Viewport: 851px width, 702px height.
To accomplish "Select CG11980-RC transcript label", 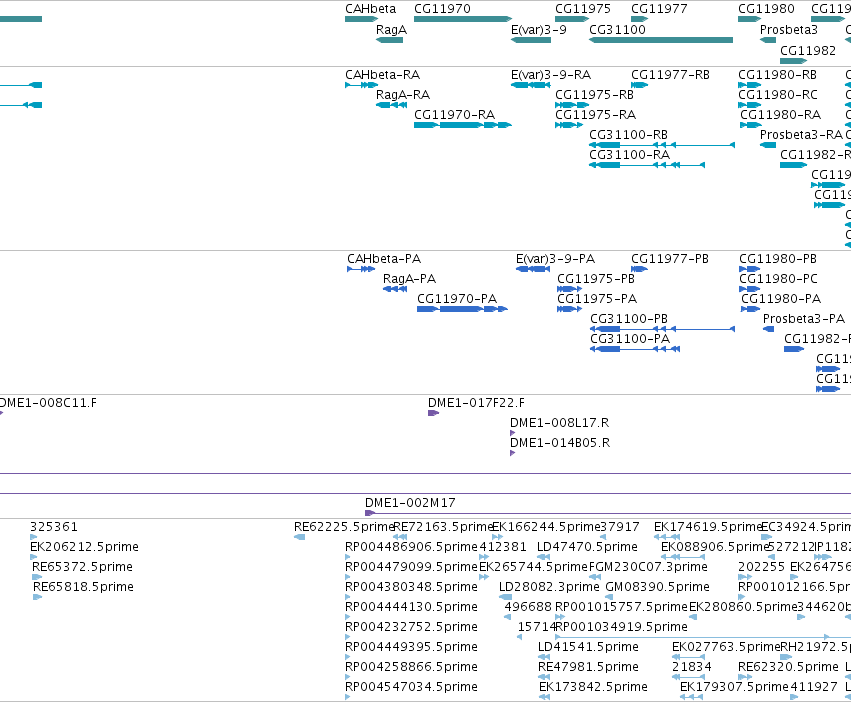I will 777,94.
